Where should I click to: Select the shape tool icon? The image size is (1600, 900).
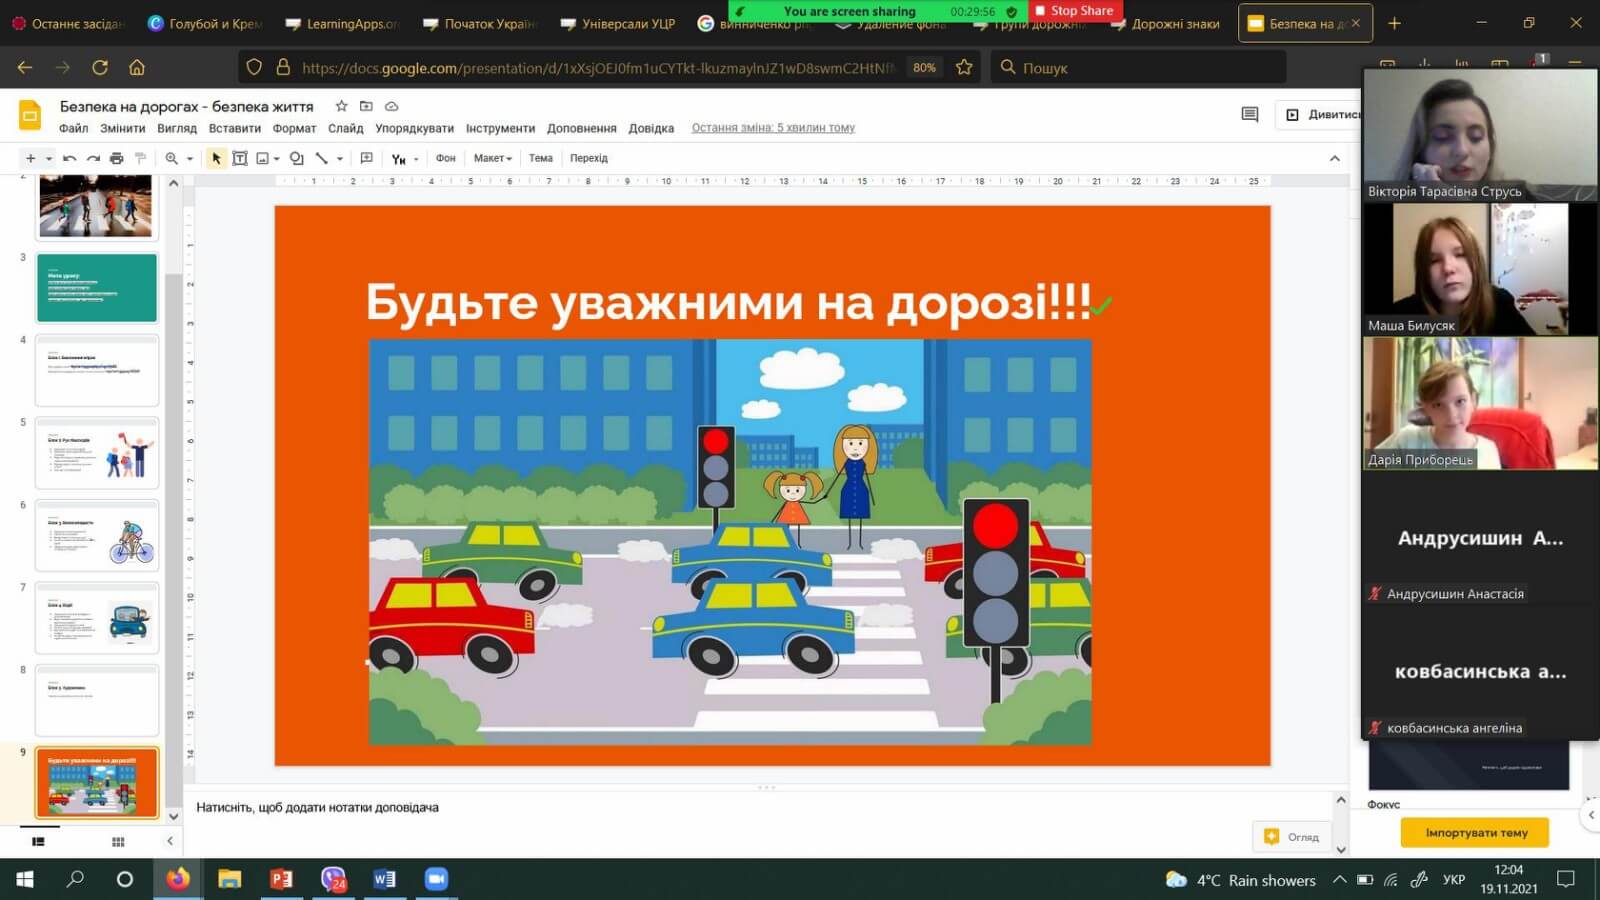(296, 158)
